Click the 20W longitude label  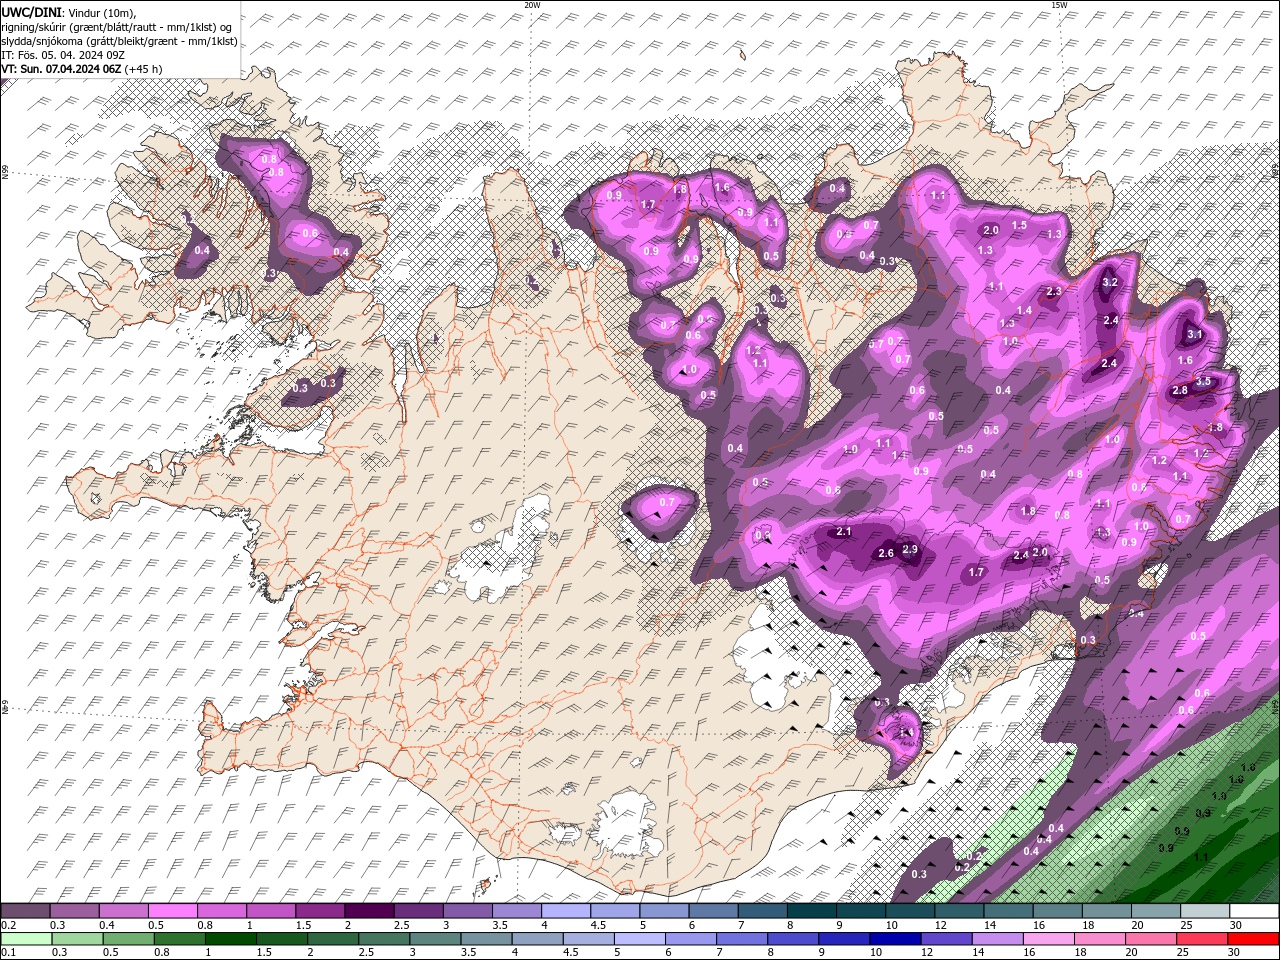(x=532, y=5)
